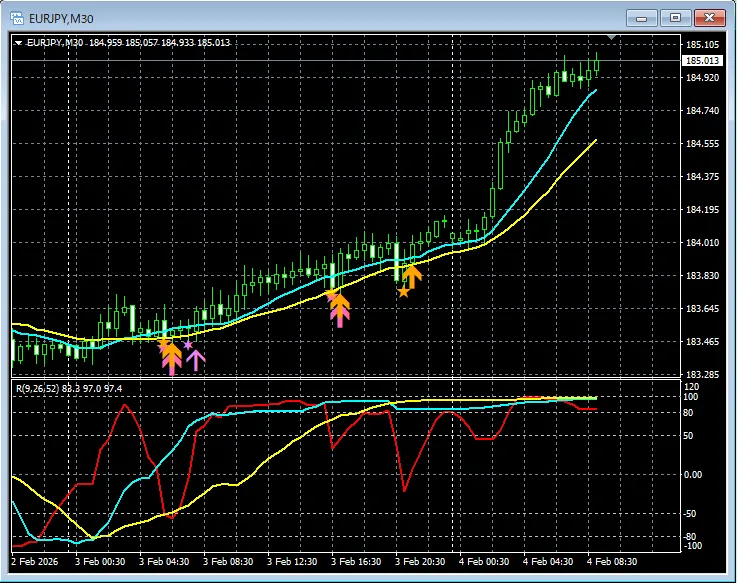This screenshot has height=583, width=738.
Task: Click the EURJPY,M30 title bar text
Action: point(64,18)
